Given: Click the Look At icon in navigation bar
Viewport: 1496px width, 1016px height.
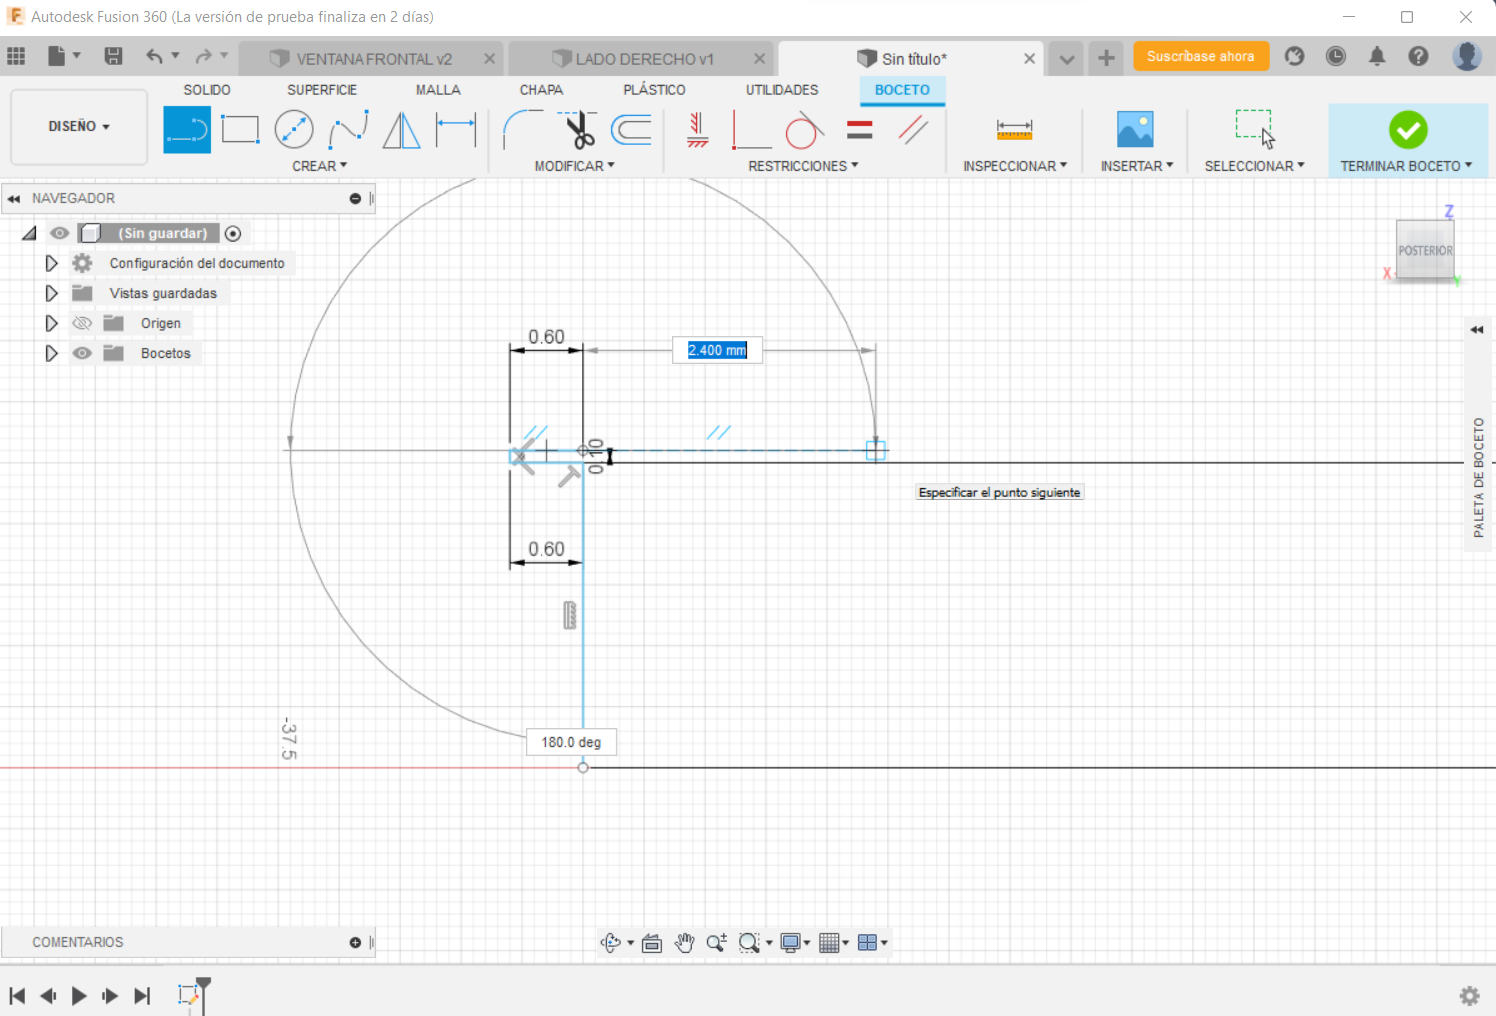Looking at the screenshot, I should [x=652, y=942].
